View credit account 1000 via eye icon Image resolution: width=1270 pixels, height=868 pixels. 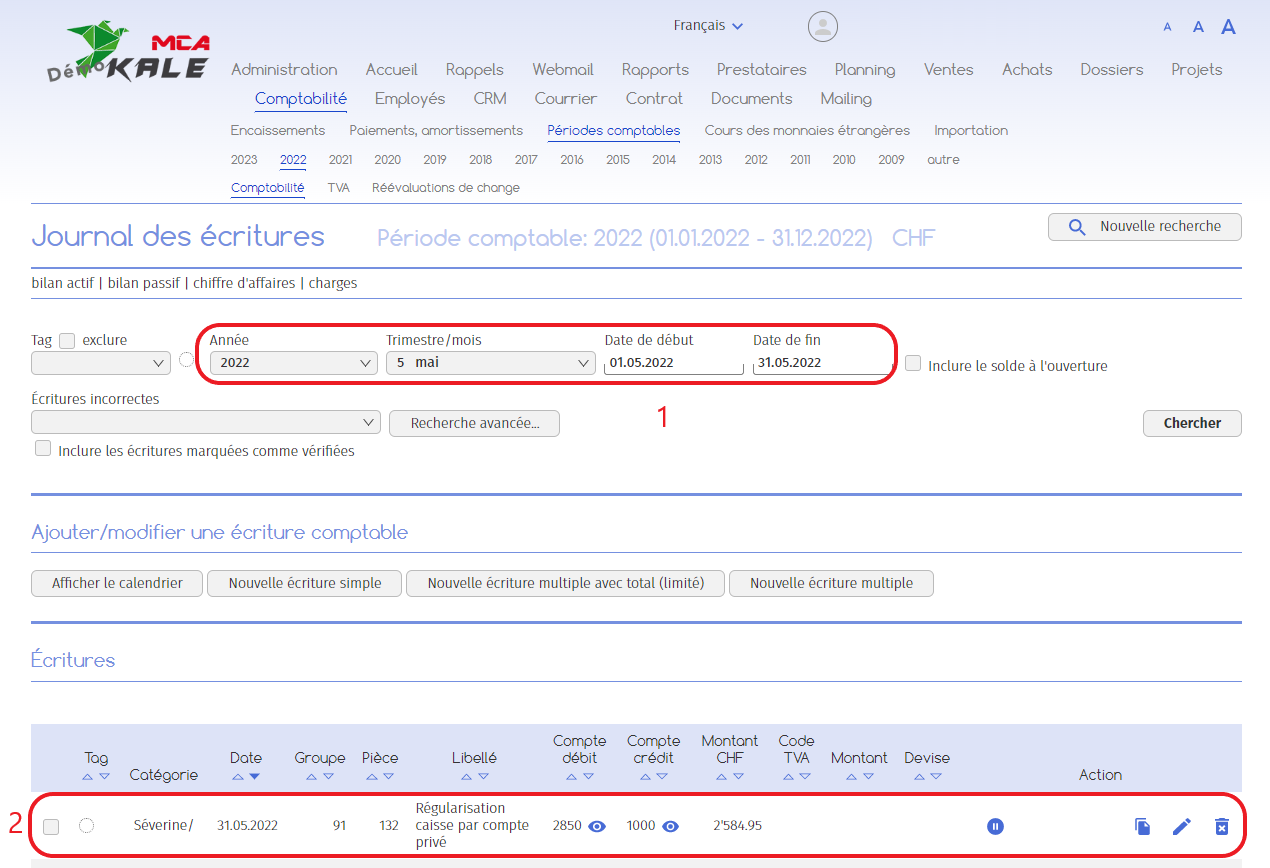coord(671,826)
